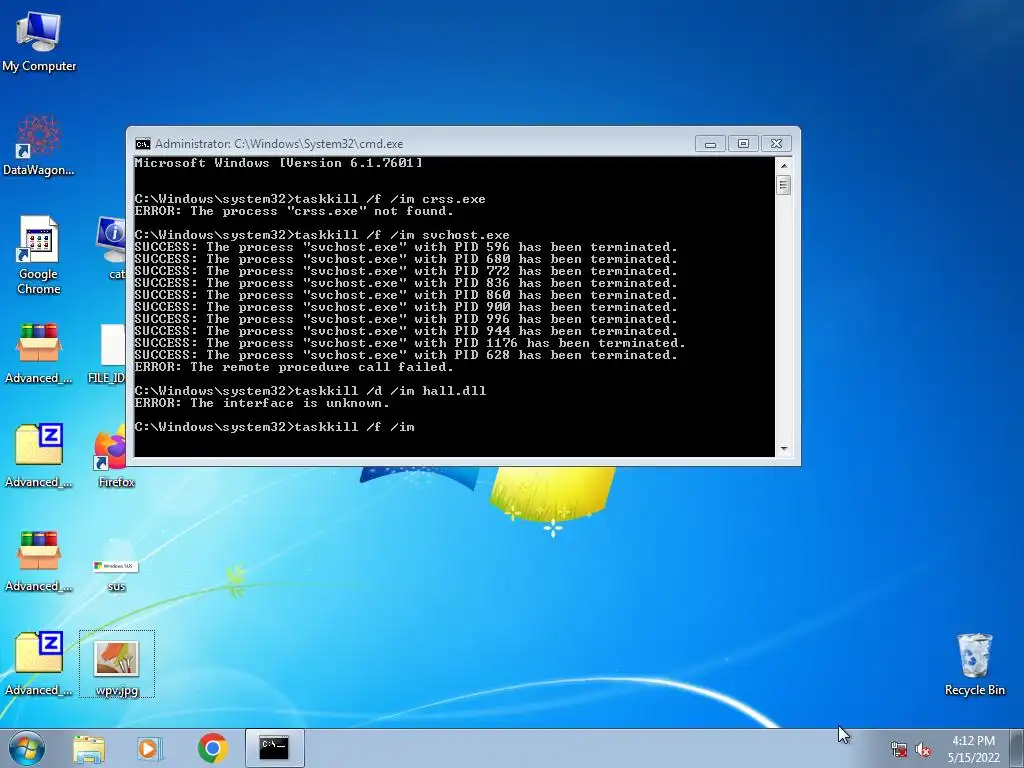Click the PID 628 terminated line
This screenshot has height=768, width=1024.
[406, 355]
